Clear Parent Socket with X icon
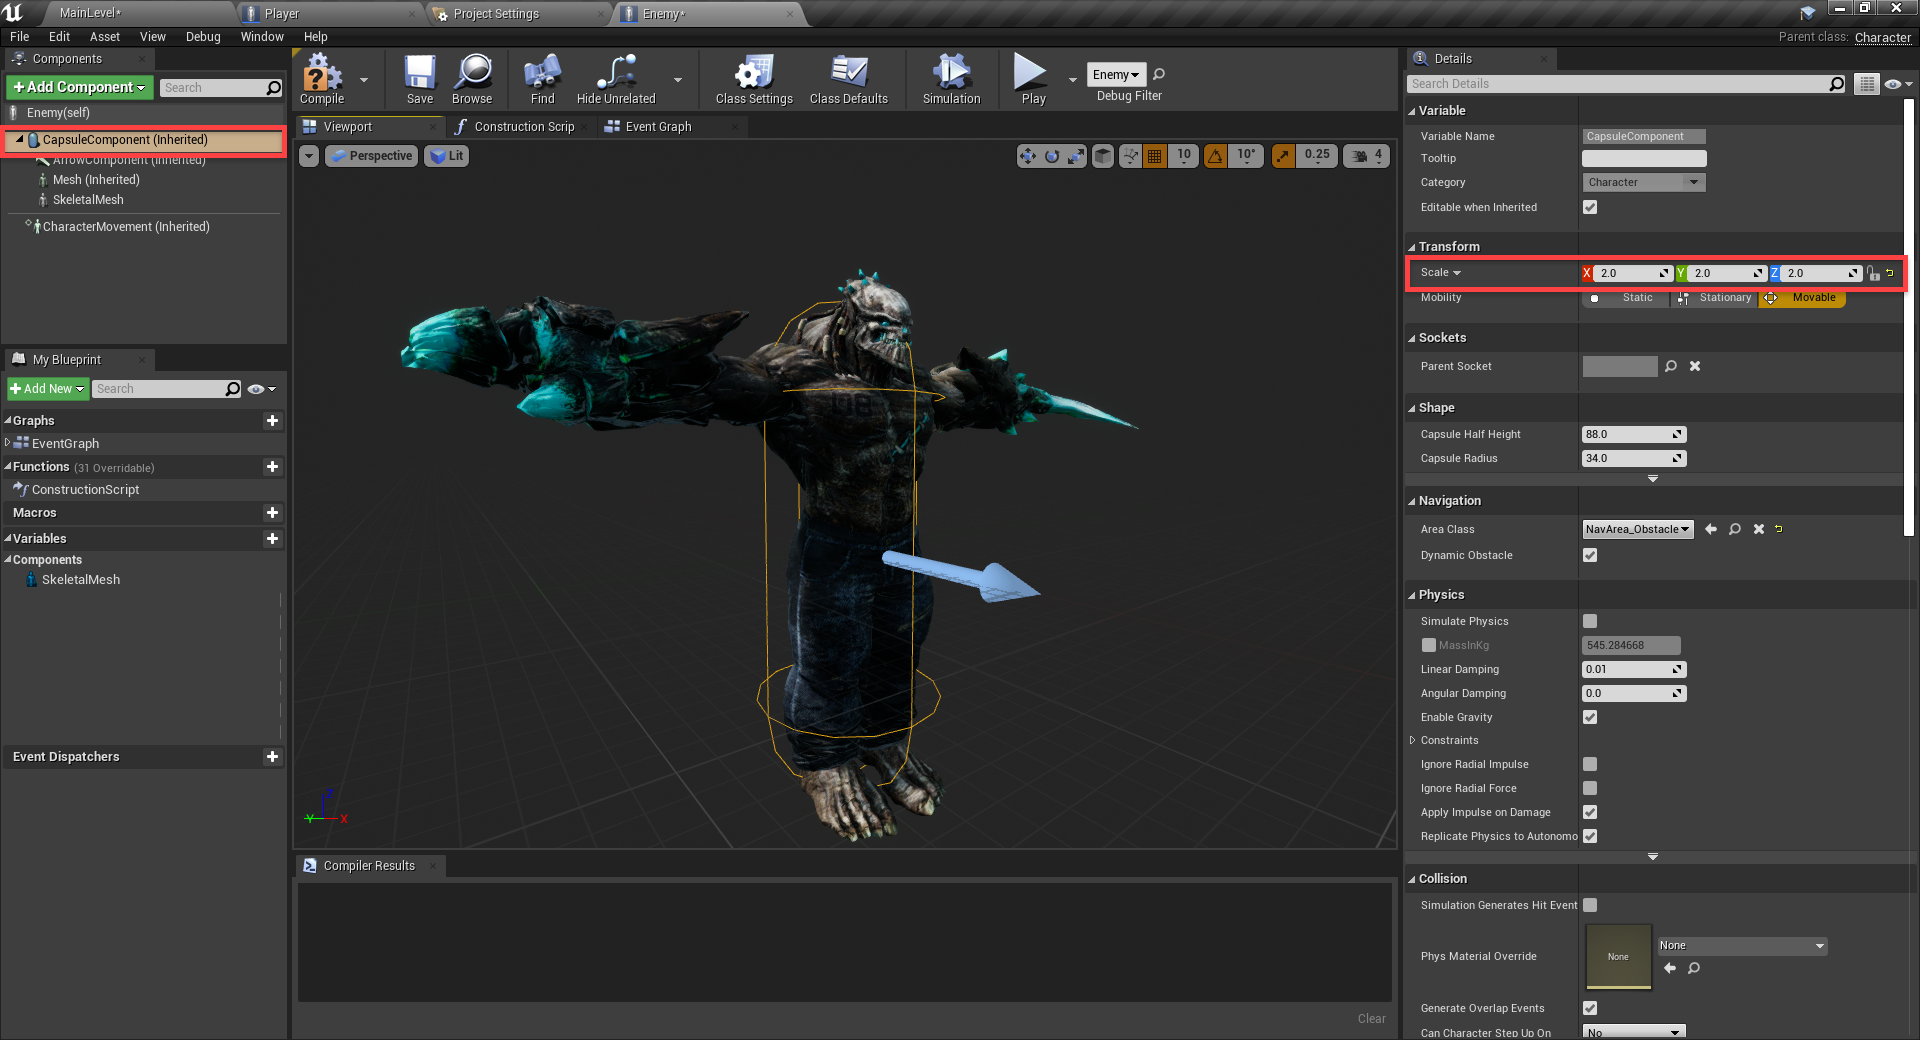The image size is (1920, 1040). point(1695,366)
